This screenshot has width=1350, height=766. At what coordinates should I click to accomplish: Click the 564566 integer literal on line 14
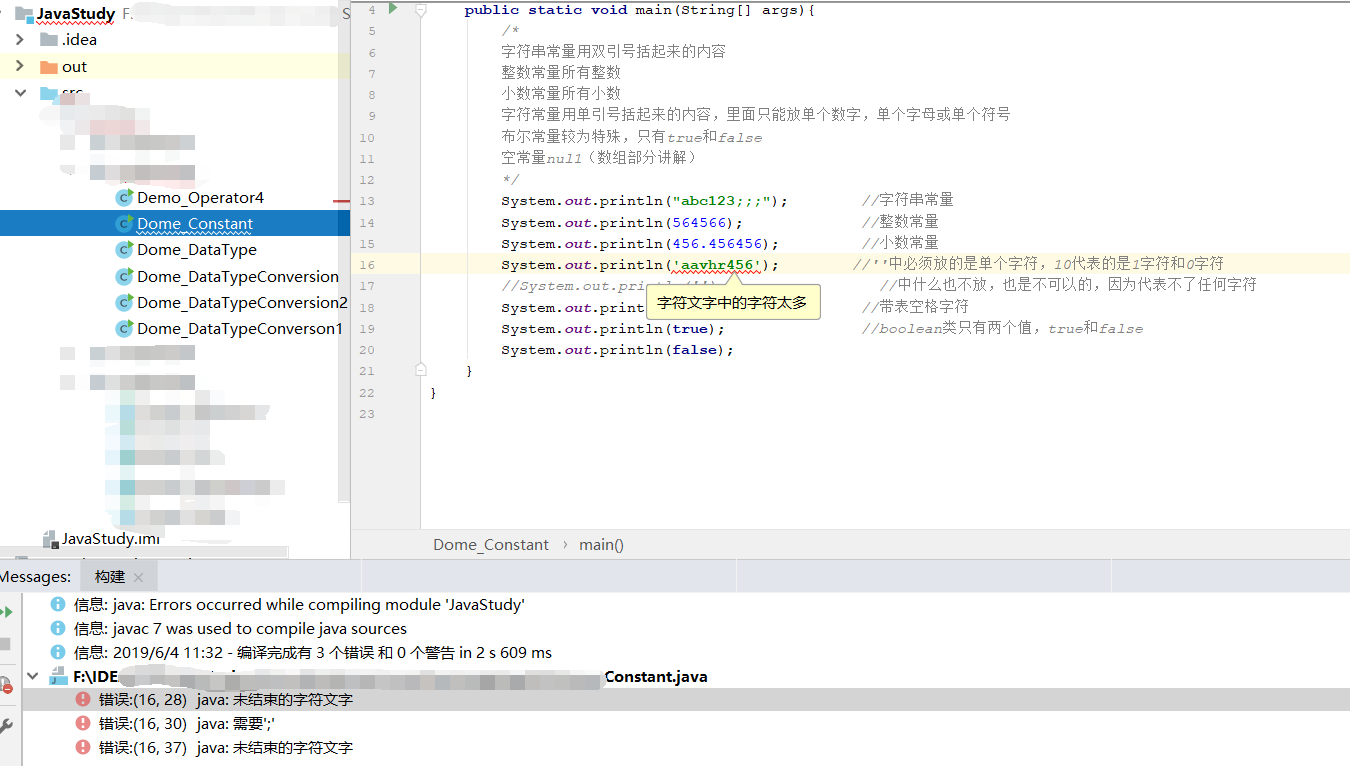[699, 222]
